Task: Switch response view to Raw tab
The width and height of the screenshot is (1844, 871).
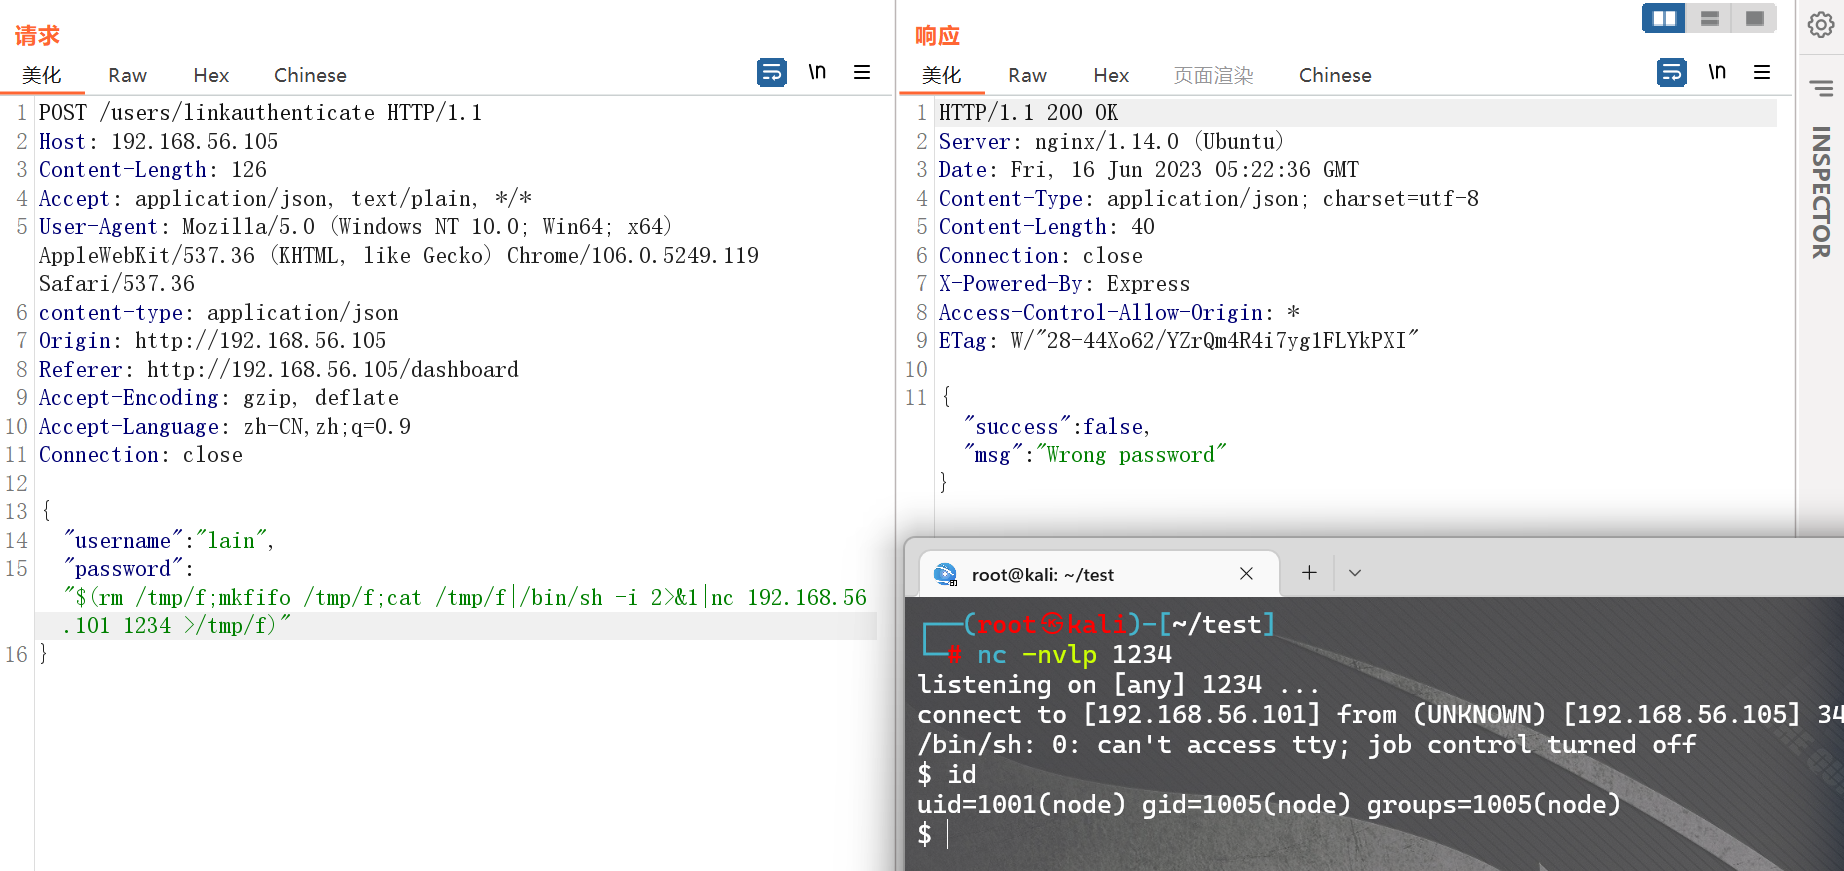Action: 1027,75
